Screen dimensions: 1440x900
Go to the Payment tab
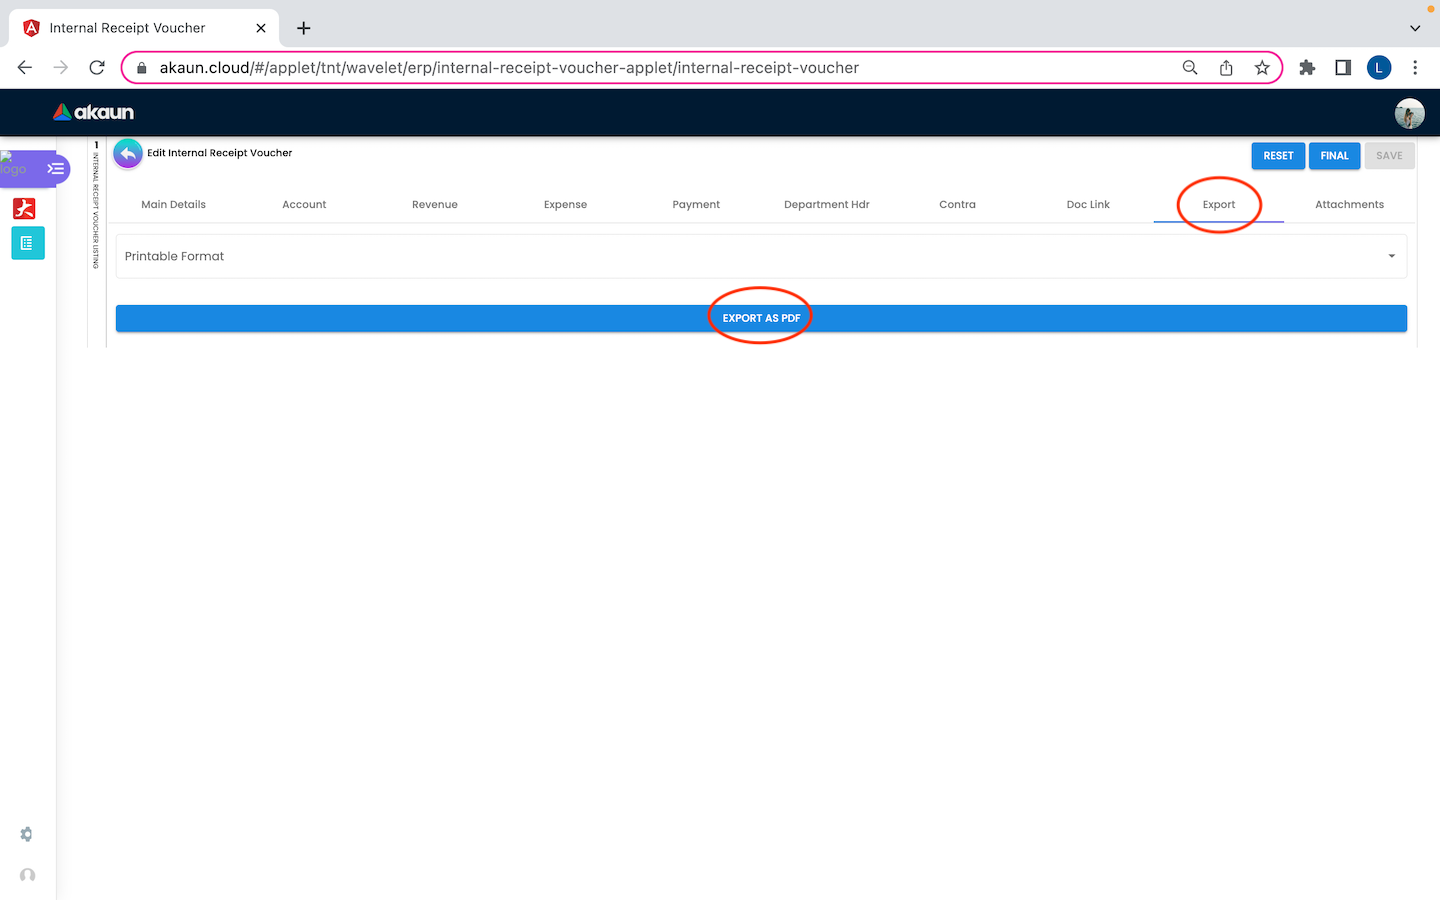point(696,204)
